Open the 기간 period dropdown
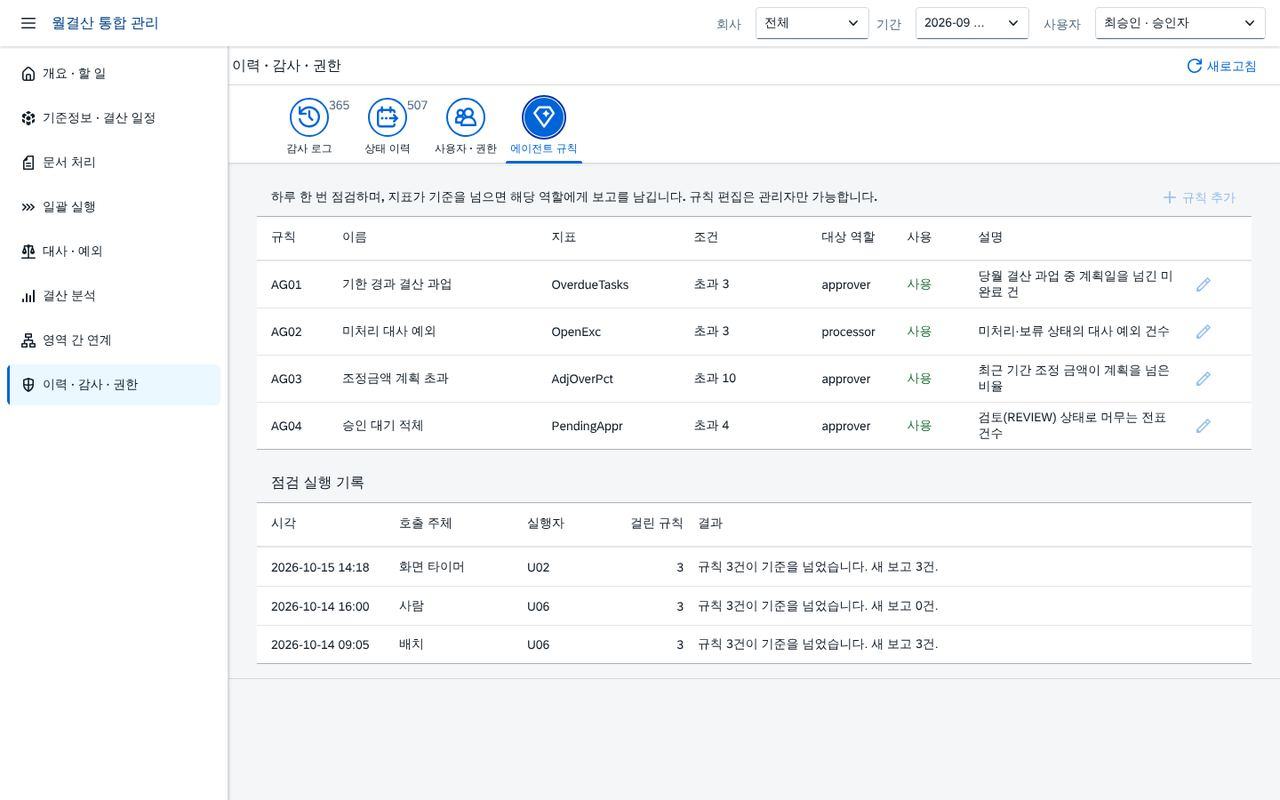 click(x=972, y=23)
